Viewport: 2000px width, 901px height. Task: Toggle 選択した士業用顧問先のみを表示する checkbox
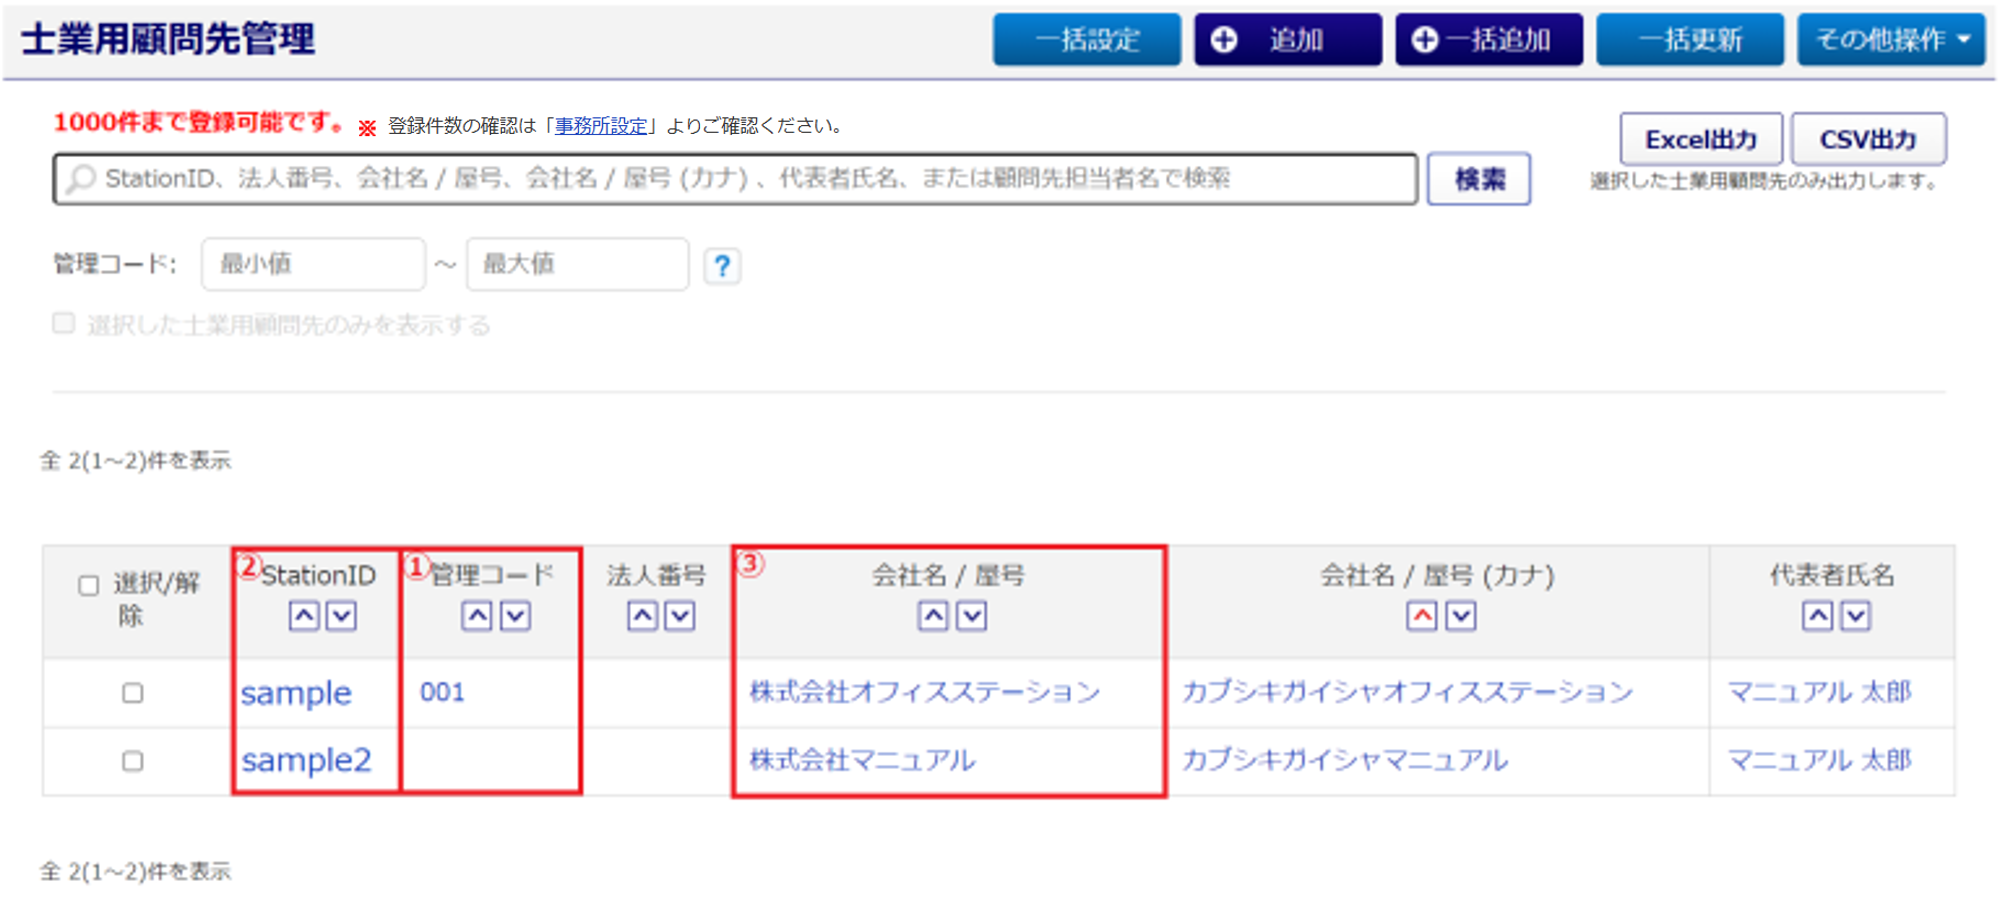[x=64, y=323]
